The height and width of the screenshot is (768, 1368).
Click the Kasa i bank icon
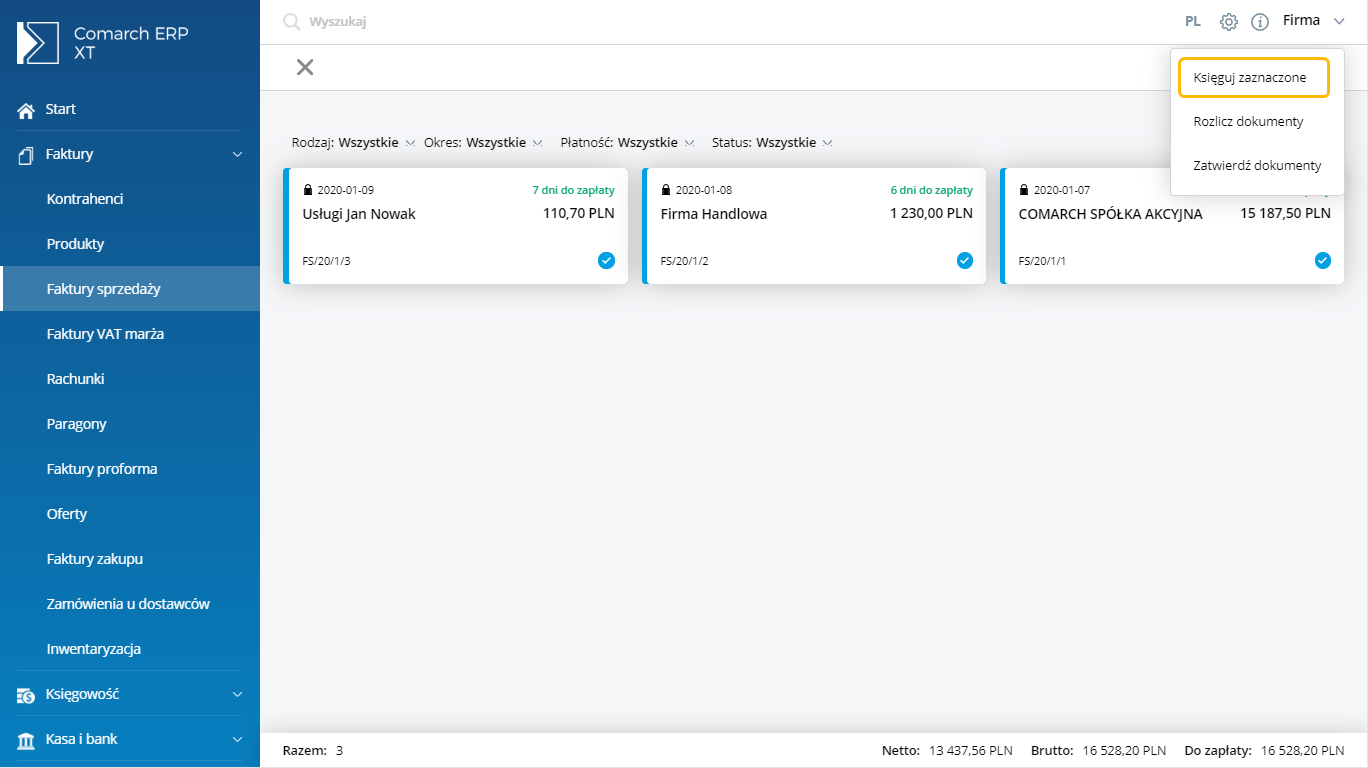(27, 740)
